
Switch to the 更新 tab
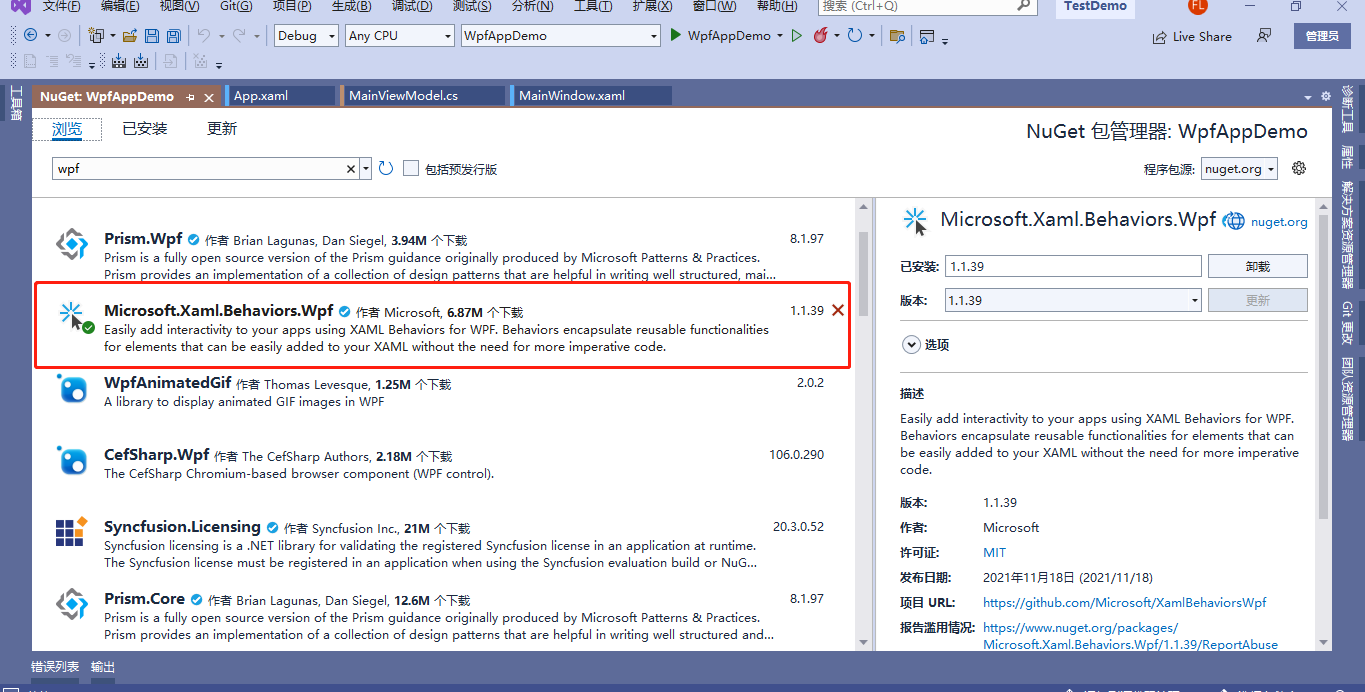point(222,129)
